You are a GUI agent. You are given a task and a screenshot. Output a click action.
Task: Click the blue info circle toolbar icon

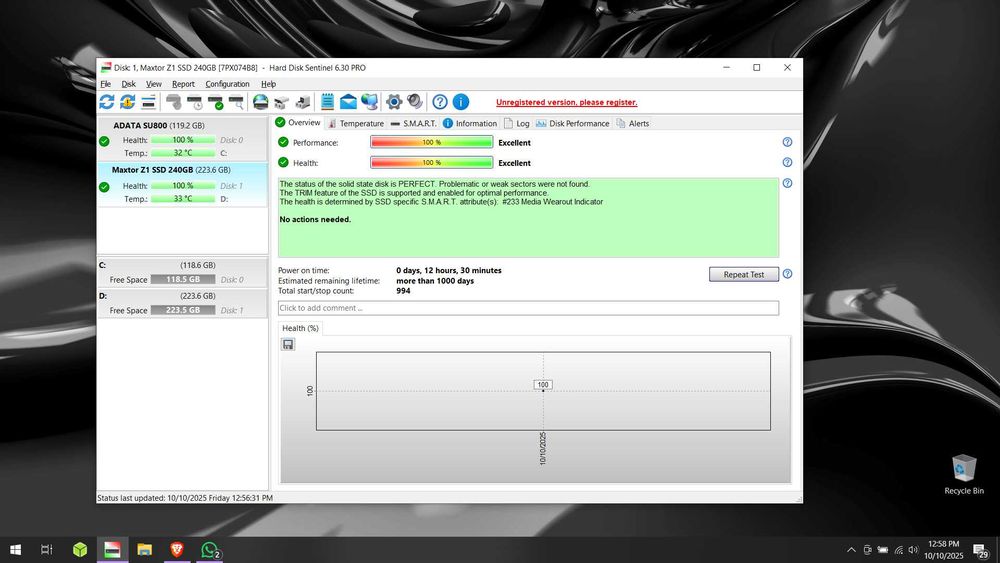pos(460,101)
